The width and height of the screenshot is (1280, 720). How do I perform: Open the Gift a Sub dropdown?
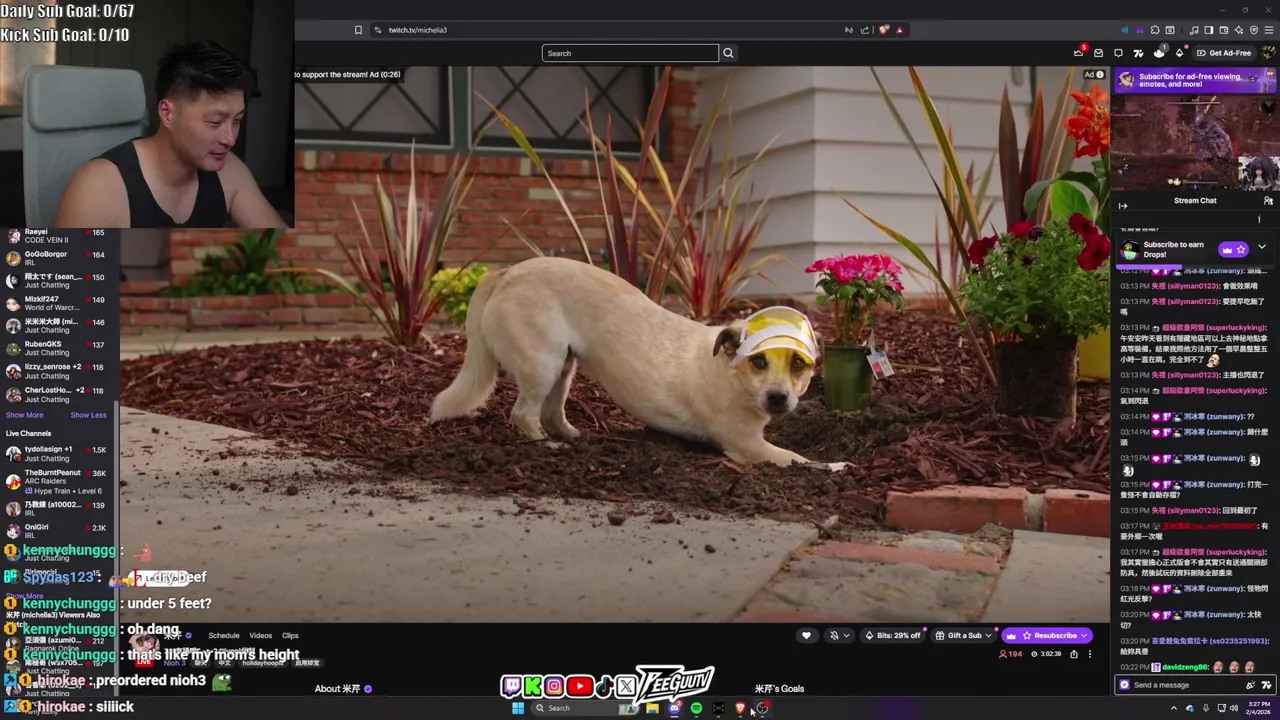coord(963,636)
